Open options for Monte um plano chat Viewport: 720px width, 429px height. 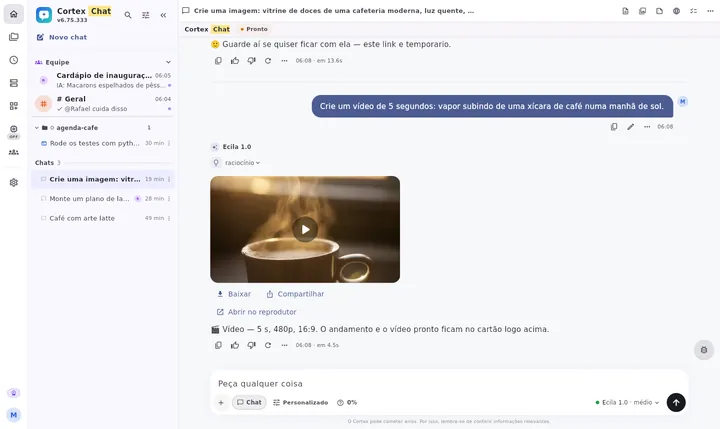[x=169, y=199]
